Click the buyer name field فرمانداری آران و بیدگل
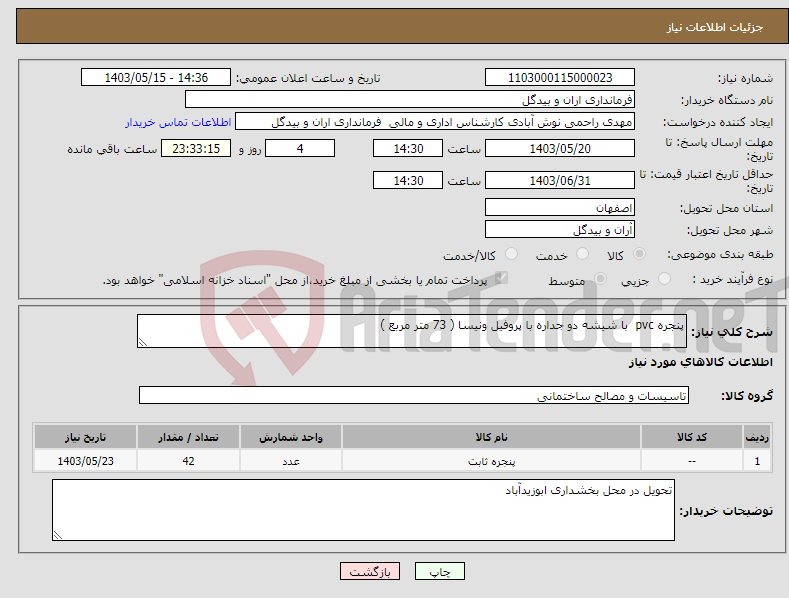This screenshot has width=789, height=598. click(410, 99)
